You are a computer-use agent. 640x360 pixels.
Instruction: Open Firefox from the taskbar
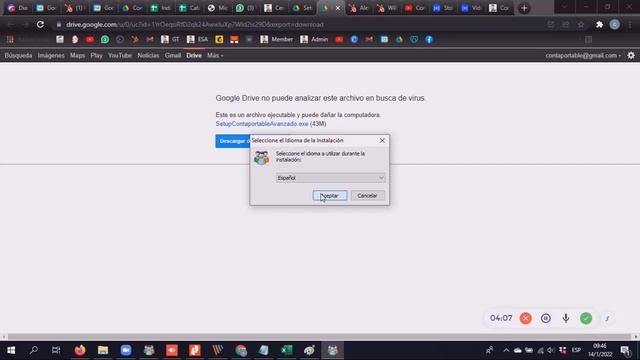click(x=80, y=350)
